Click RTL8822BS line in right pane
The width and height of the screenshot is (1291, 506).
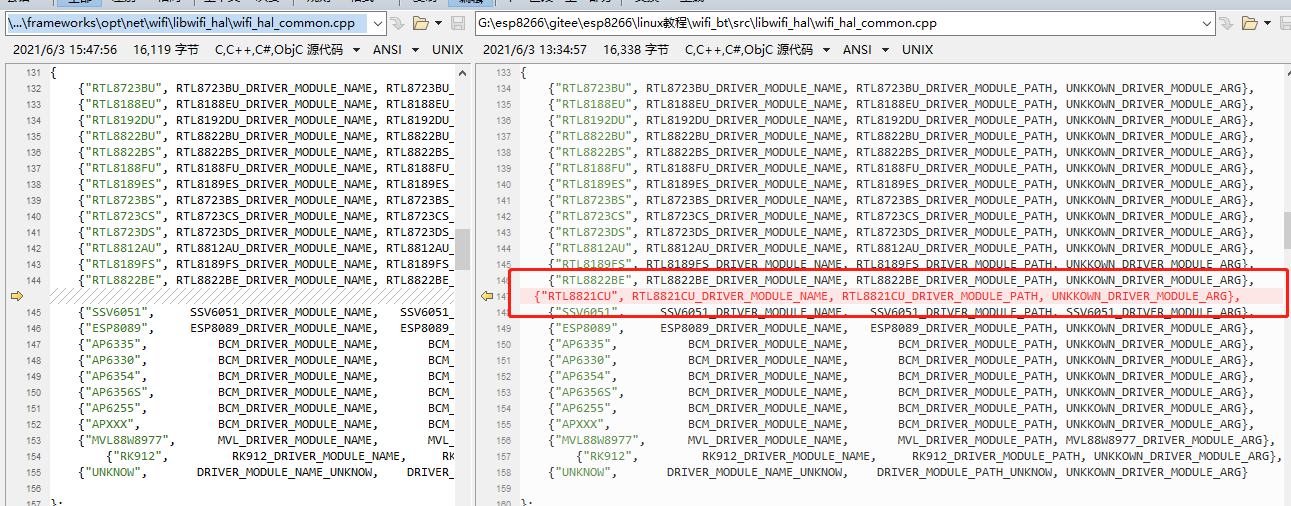[x=900, y=152]
